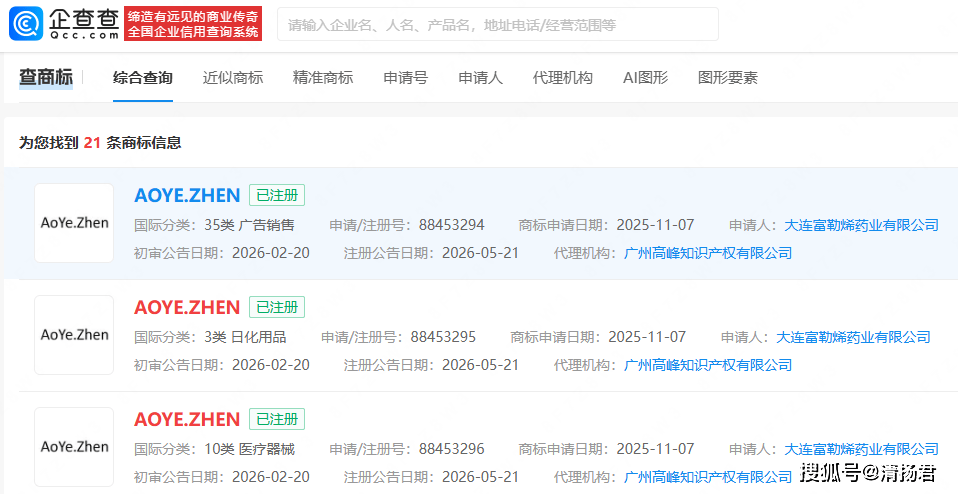Open AoYe.Zhen thumbnail for 3类 trademark
Viewport: 958px width, 494px height.
tap(74, 335)
